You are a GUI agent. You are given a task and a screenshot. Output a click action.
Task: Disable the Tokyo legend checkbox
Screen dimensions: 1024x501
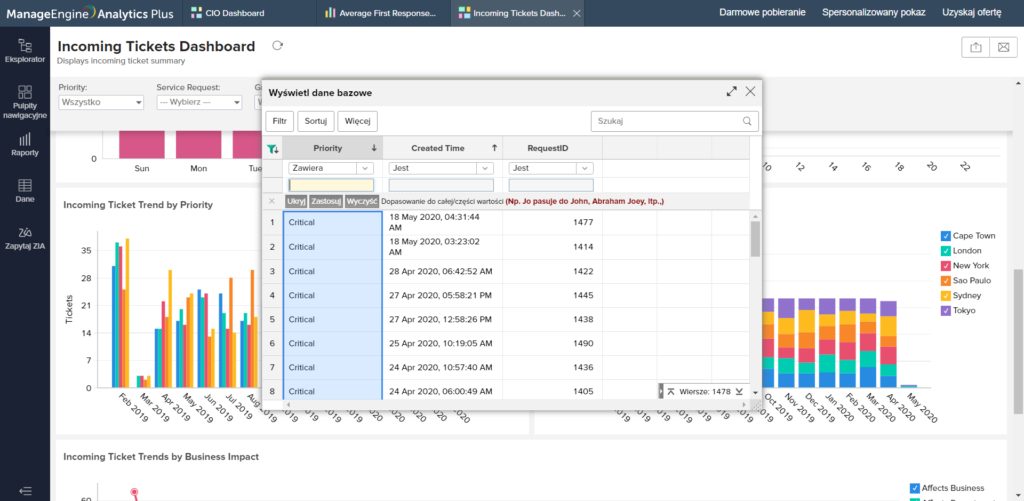[946, 311]
